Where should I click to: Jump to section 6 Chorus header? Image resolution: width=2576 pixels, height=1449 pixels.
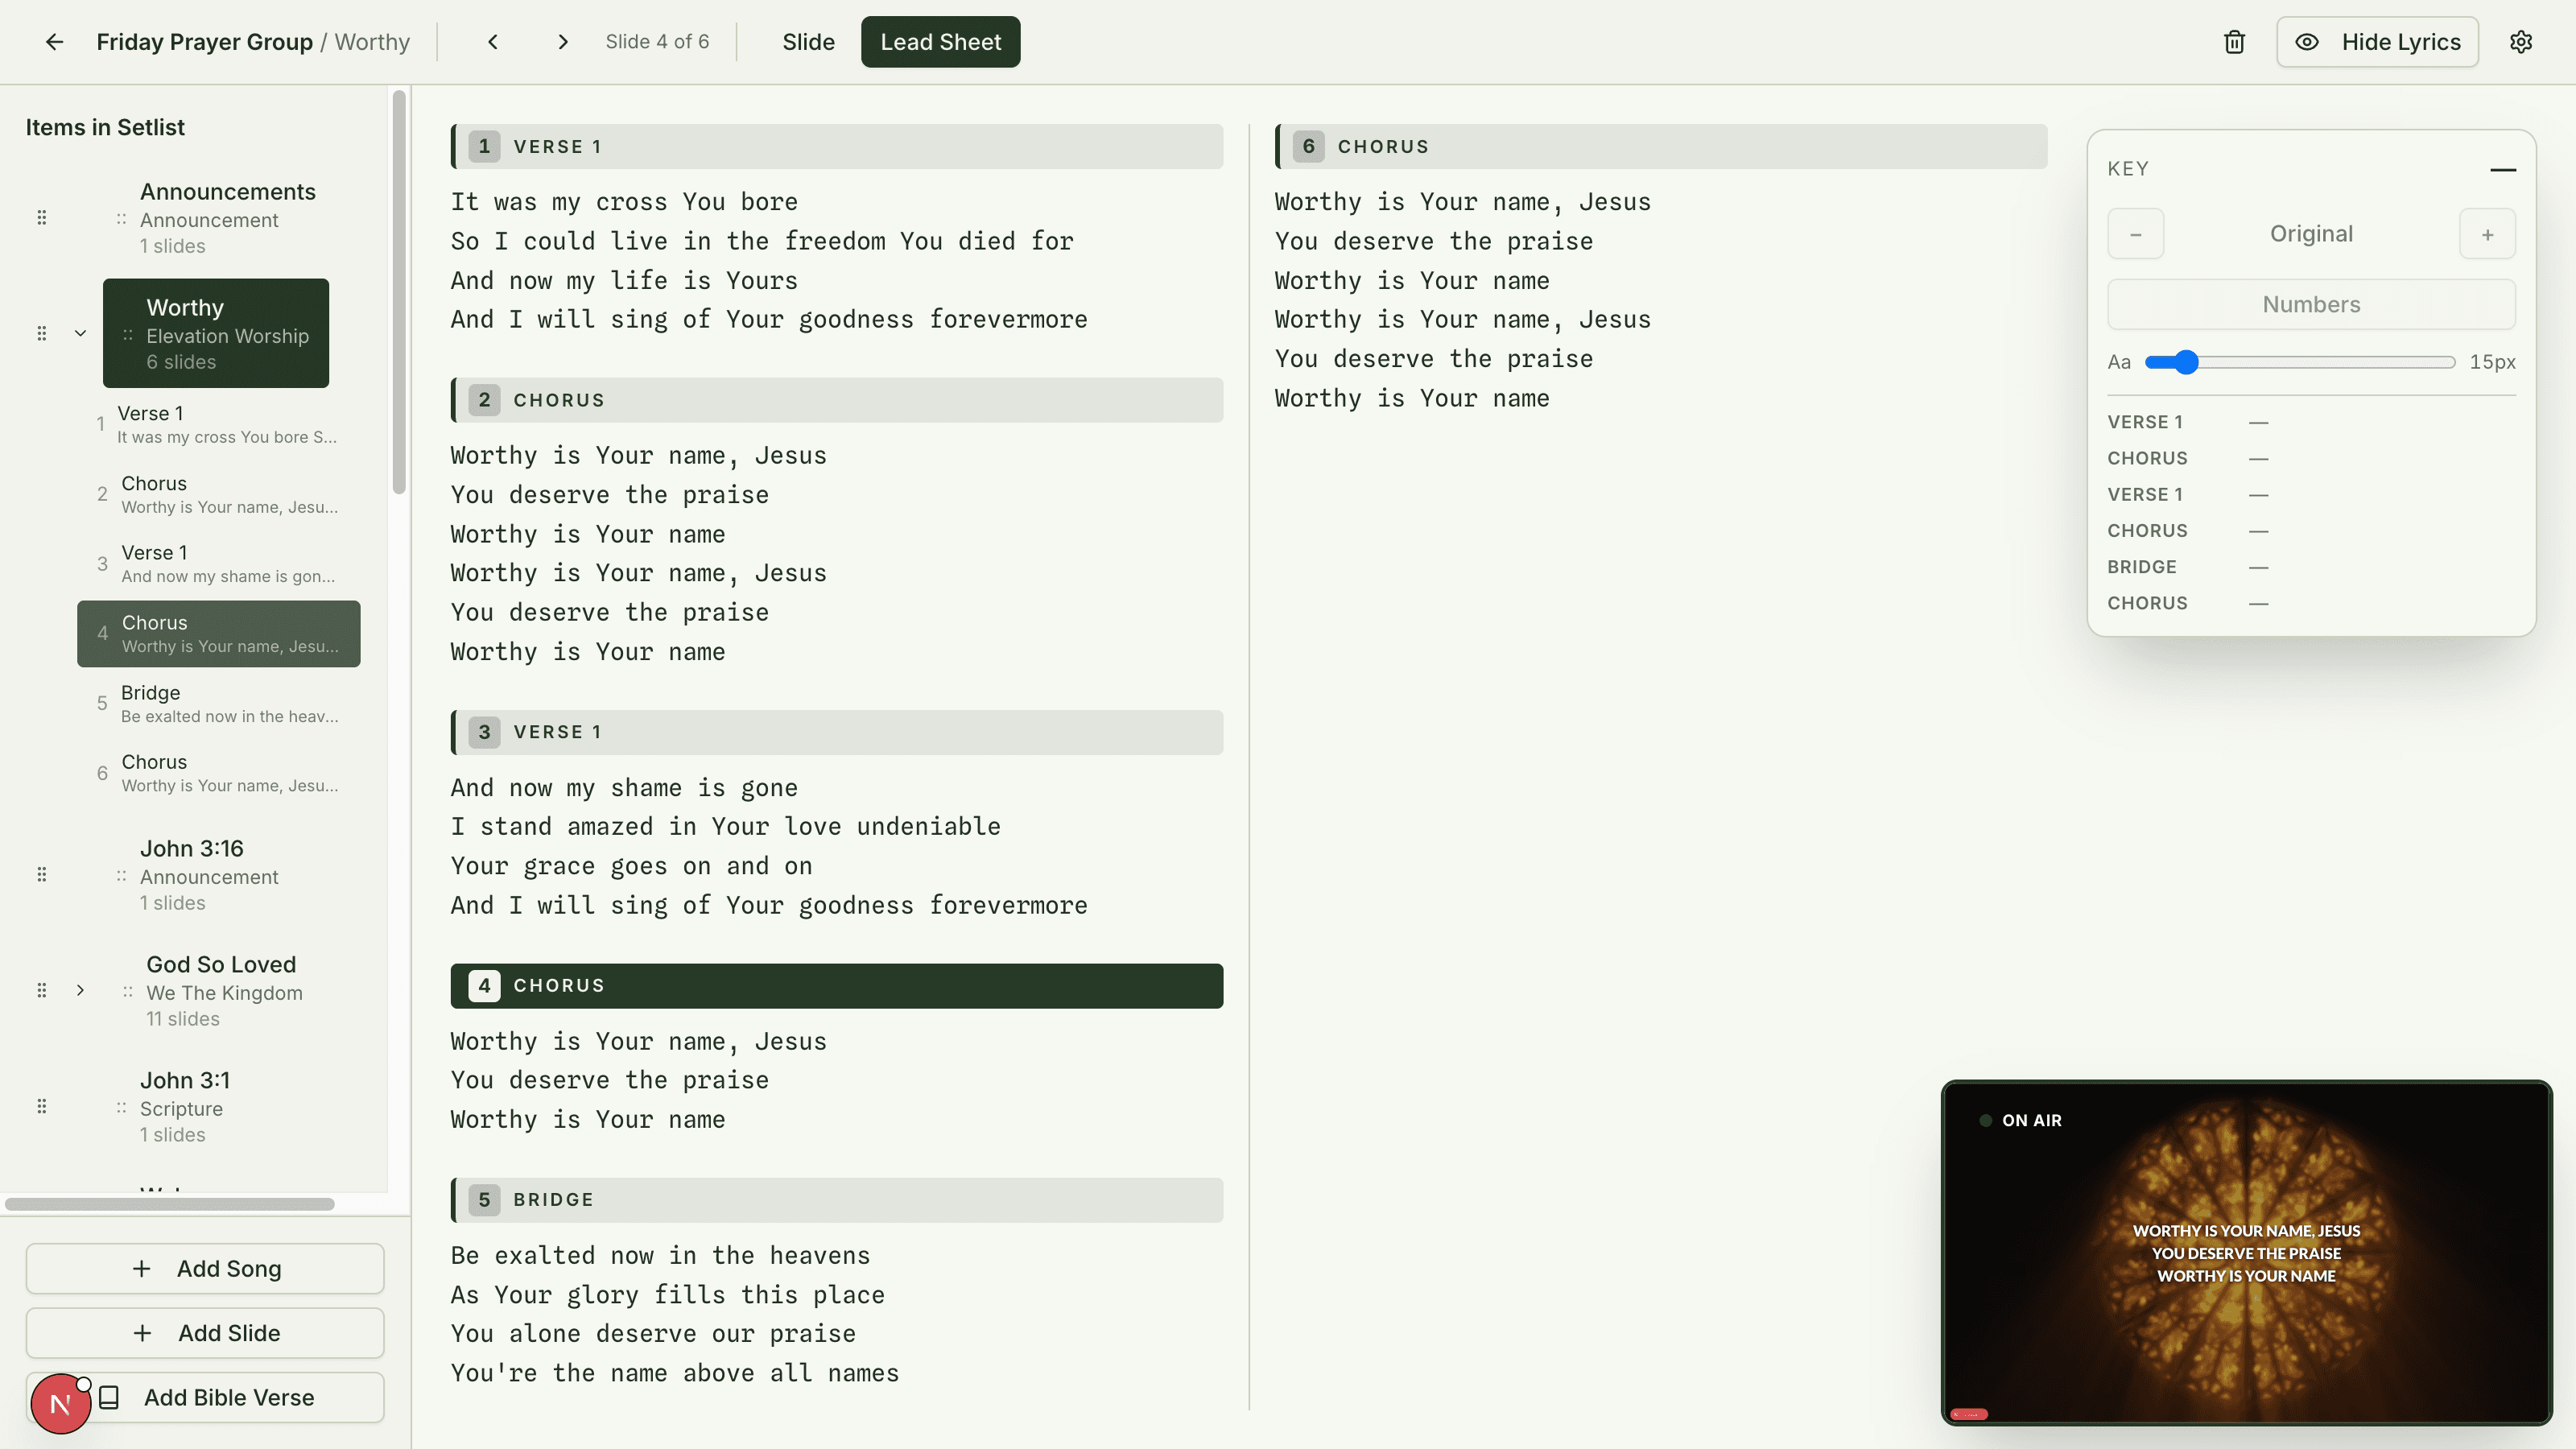(1661, 146)
